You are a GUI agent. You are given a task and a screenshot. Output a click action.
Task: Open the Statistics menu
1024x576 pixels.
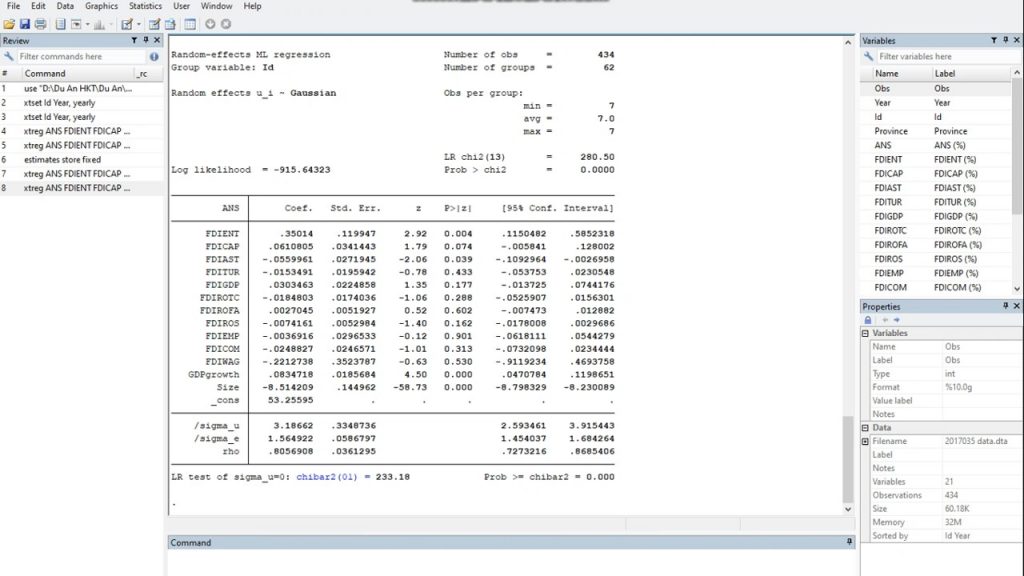(144, 5)
